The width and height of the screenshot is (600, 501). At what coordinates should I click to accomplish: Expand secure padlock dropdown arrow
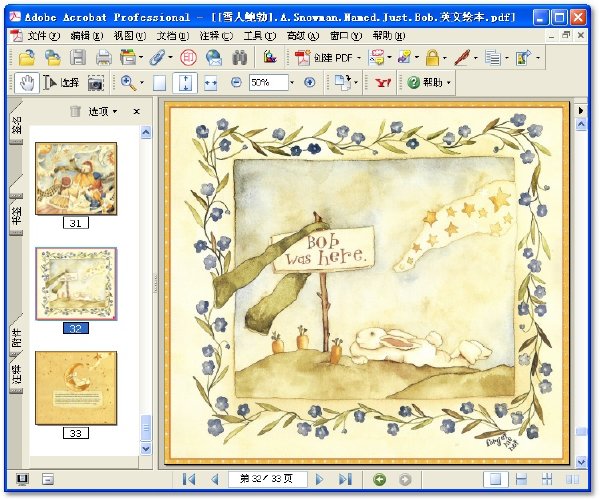click(445, 58)
